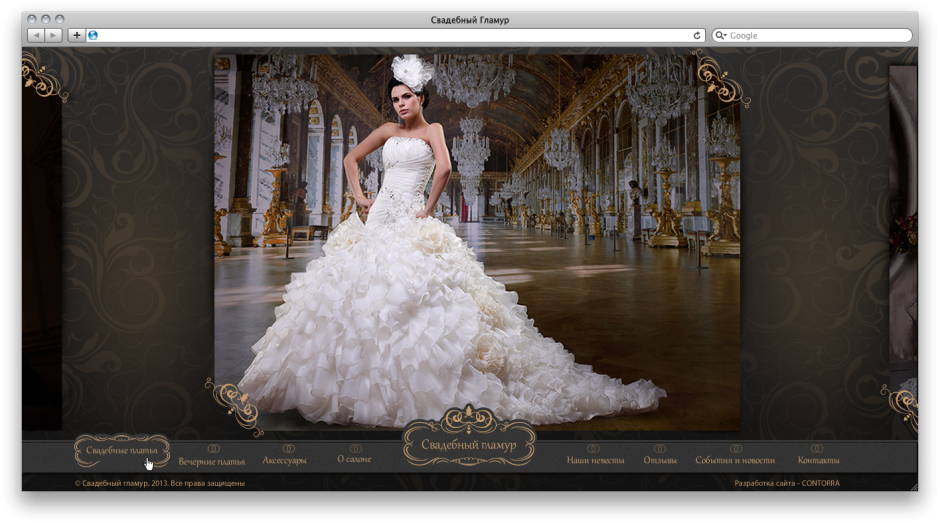Click the browser Forward arrow button
This screenshot has width=940, height=523.
(x=53, y=35)
